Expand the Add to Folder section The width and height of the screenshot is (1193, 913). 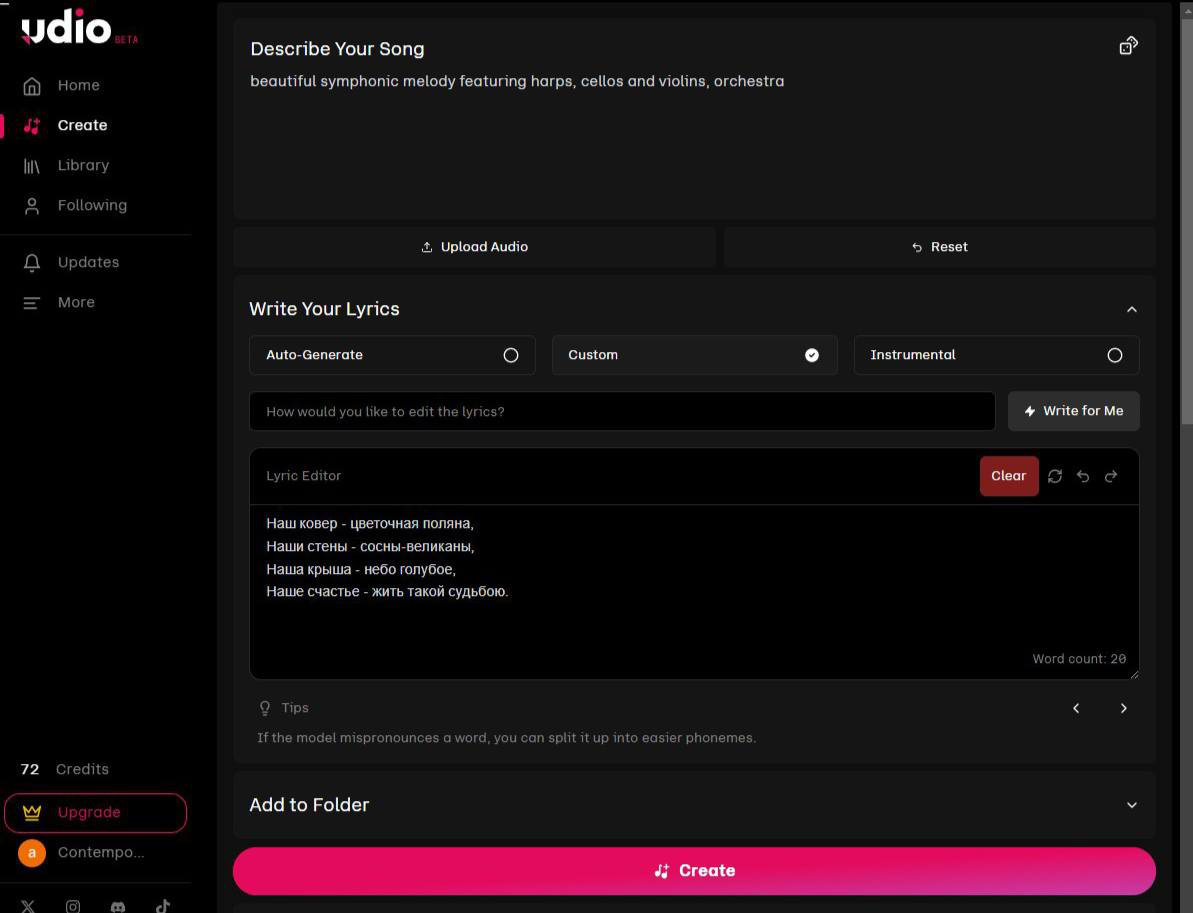click(x=1132, y=805)
